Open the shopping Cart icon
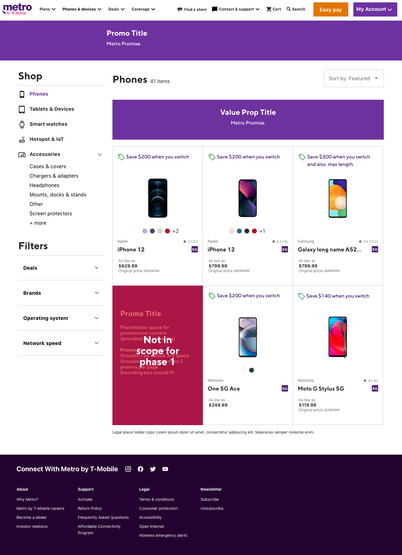402x555 pixels. (x=269, y=9)
